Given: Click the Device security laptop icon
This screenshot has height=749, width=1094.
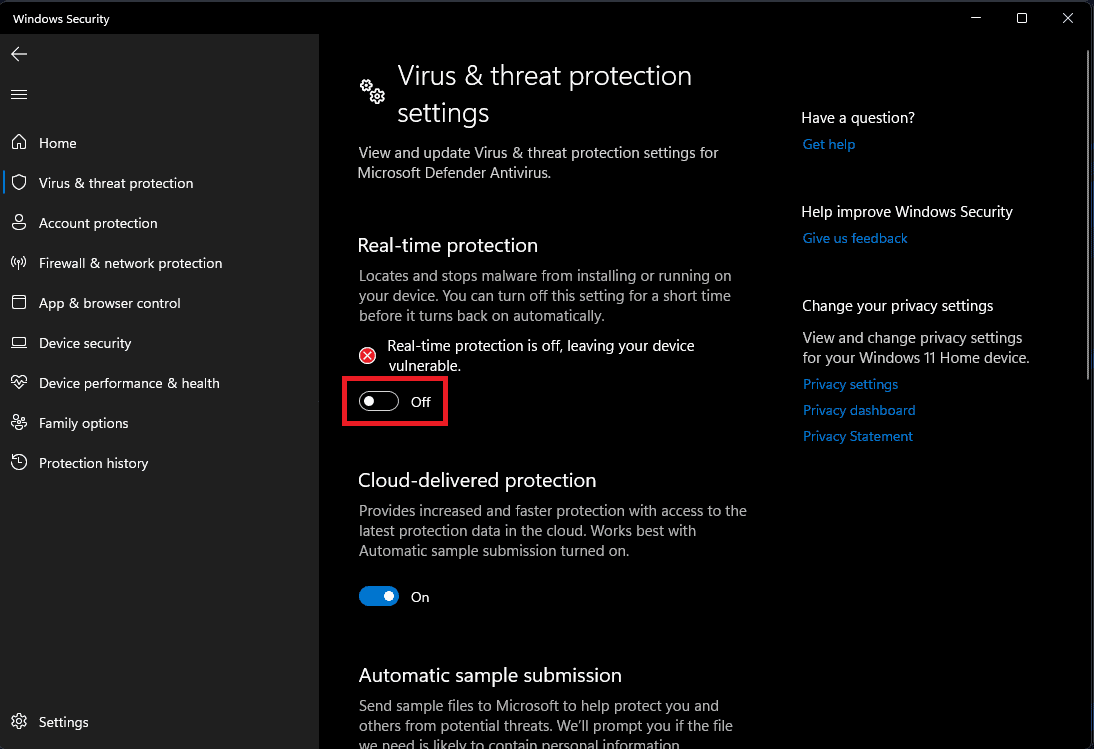Looking at the screenshot, I should point(18,343).
